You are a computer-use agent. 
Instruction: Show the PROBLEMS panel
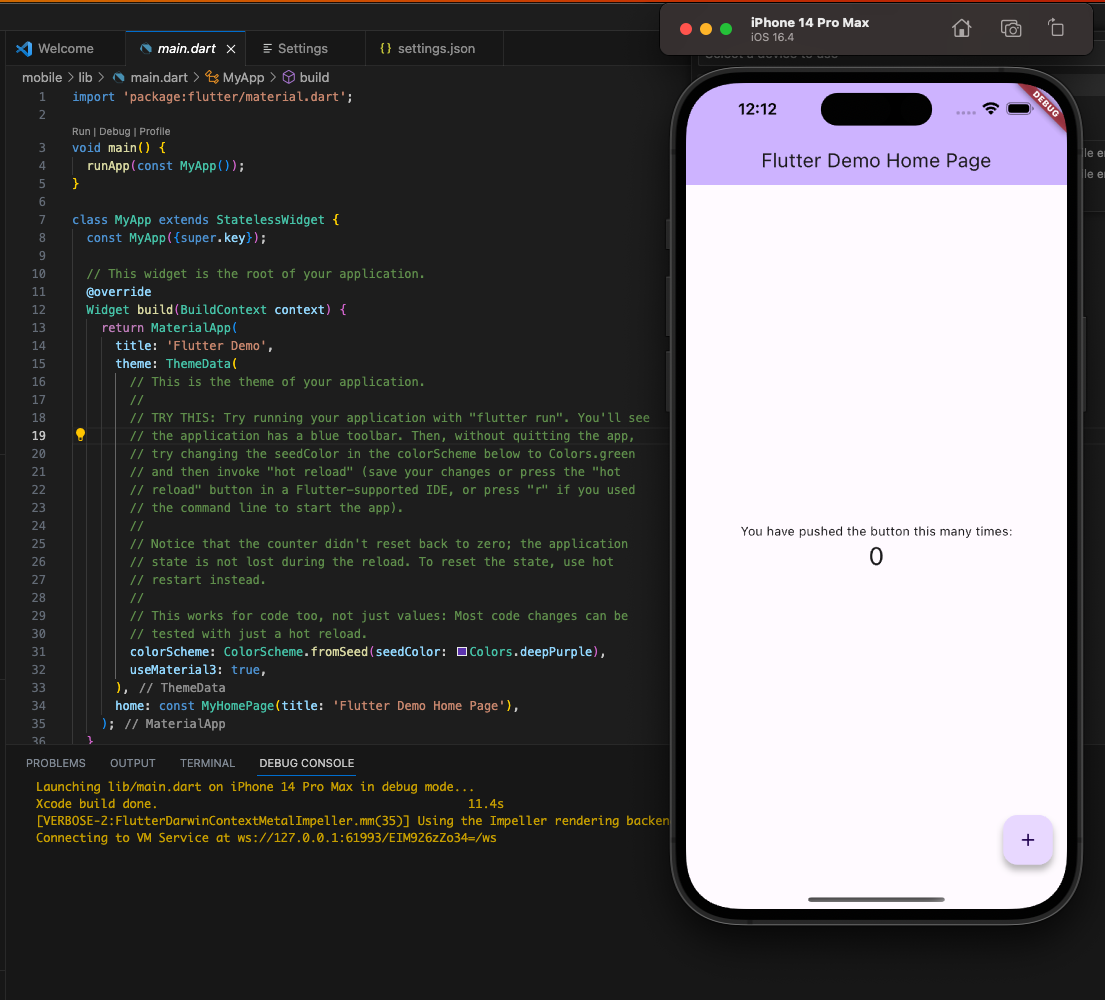pos(56,763)
